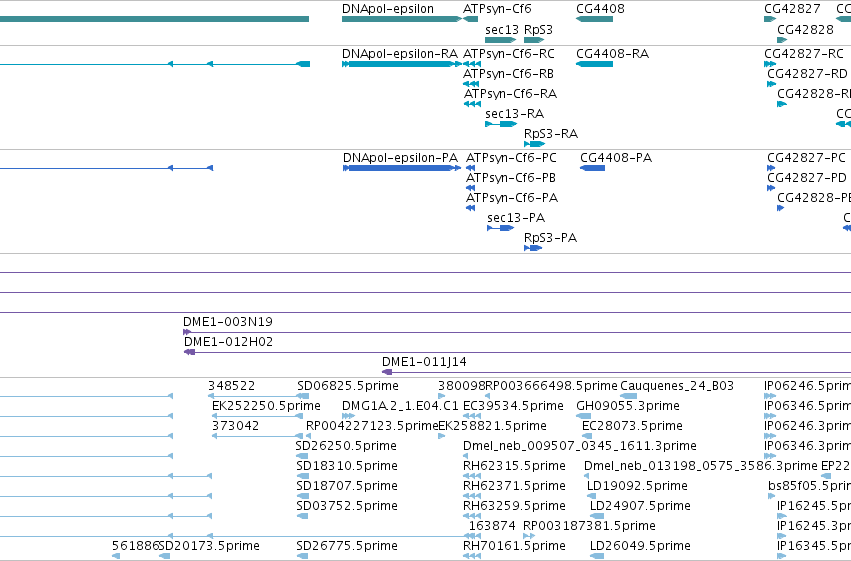Click the RpS3 gene feature
Screen dimensions: 851x561
[x=534, y=40]
